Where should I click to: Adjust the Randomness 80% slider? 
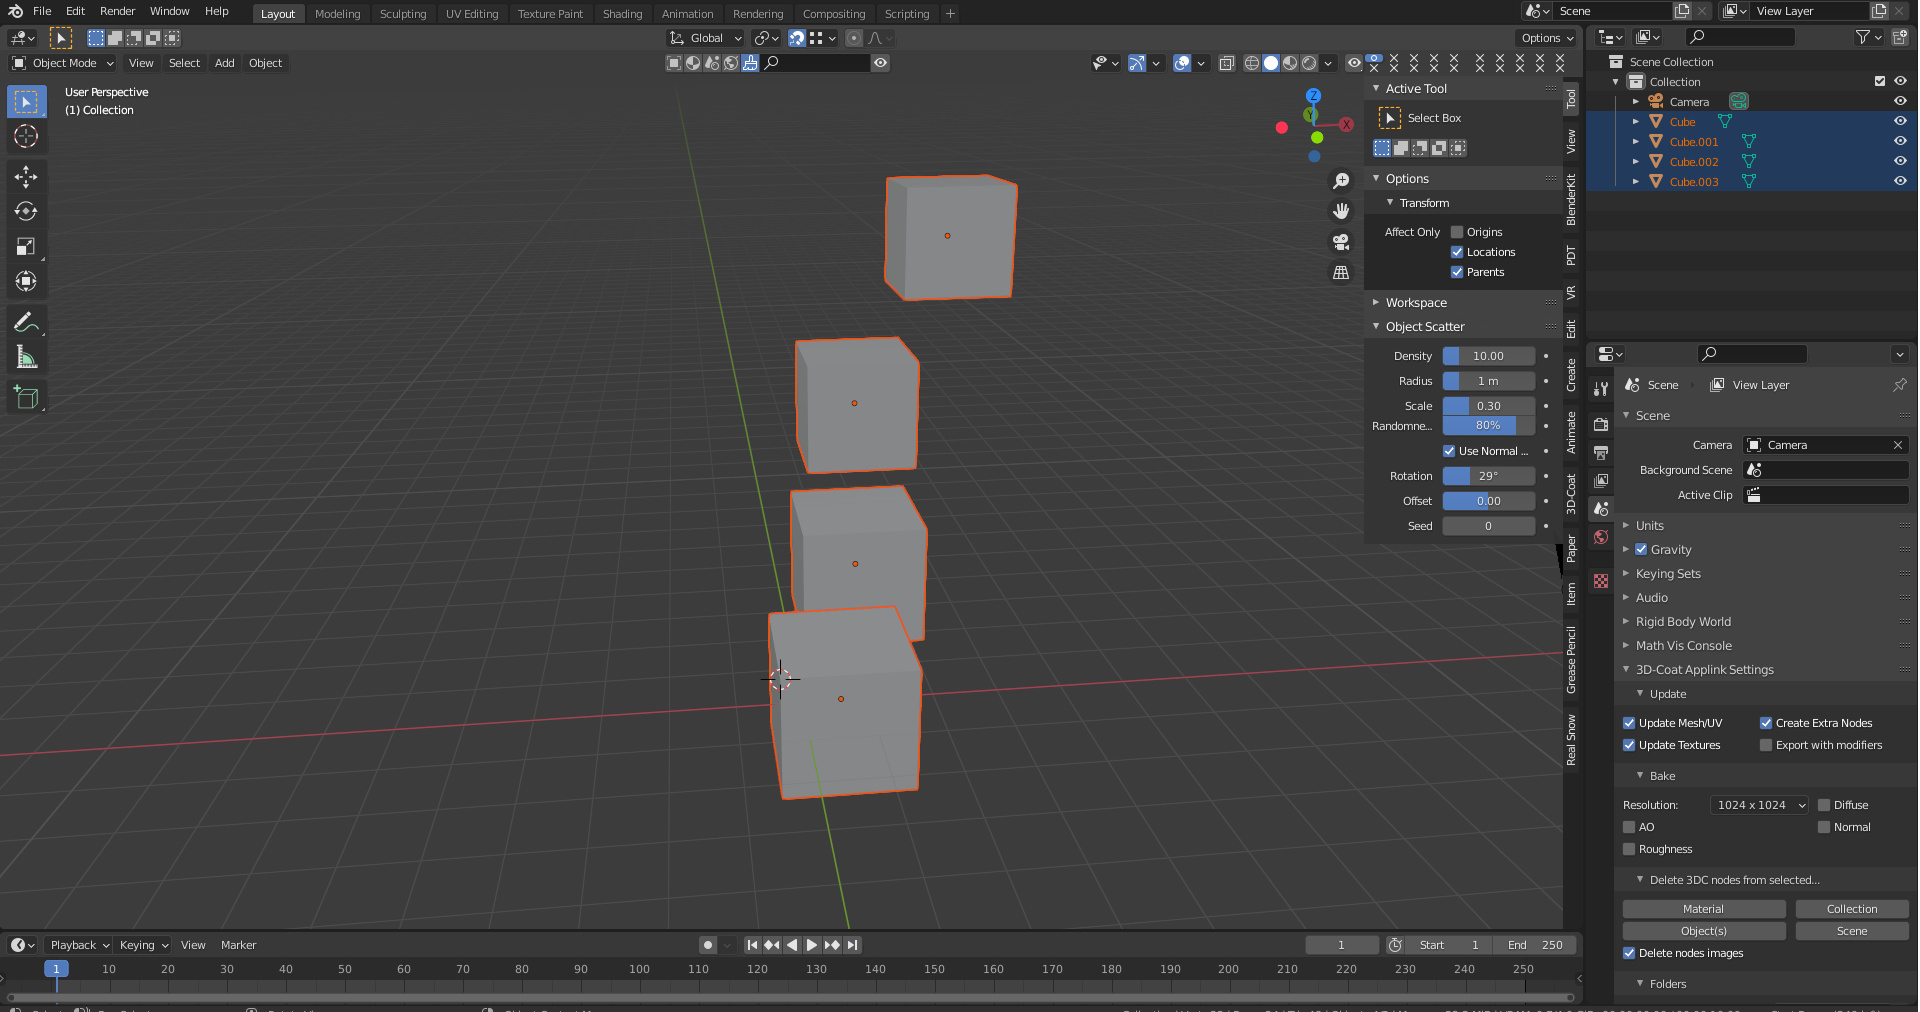1488,425
